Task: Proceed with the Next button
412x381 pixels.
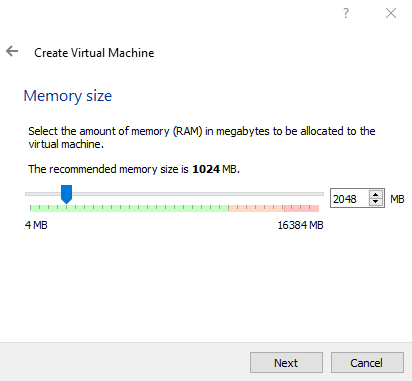Action: 286,363
